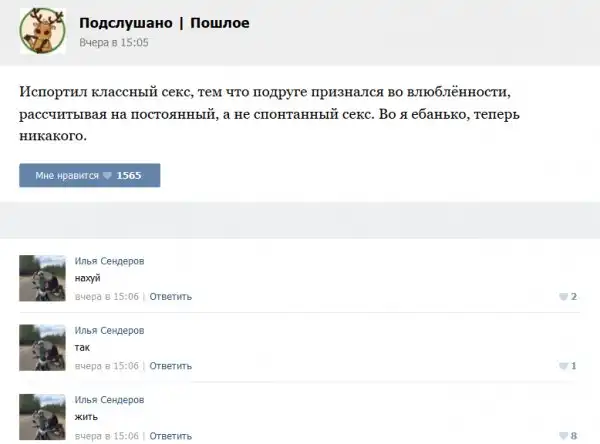Open the avatar beside the 'так' comment

coord(42,347)
